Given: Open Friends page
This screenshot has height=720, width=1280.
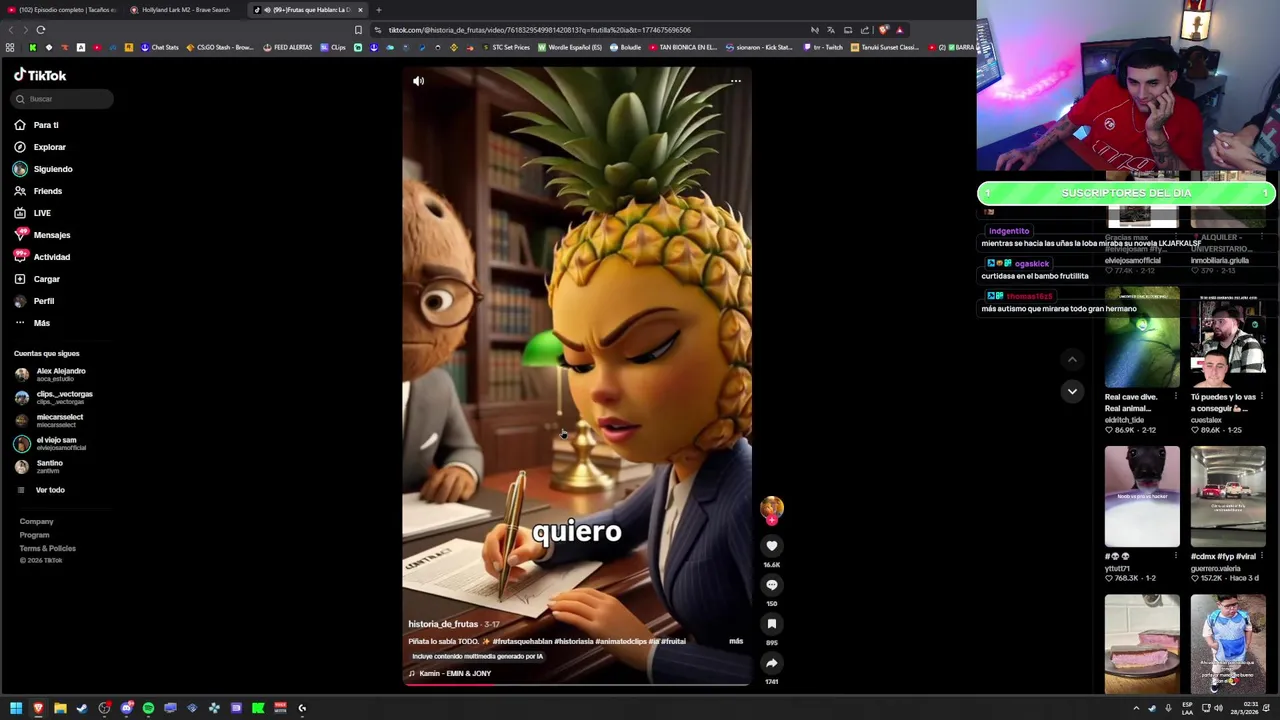Looking at the screenshot, I should pos(47,191).
